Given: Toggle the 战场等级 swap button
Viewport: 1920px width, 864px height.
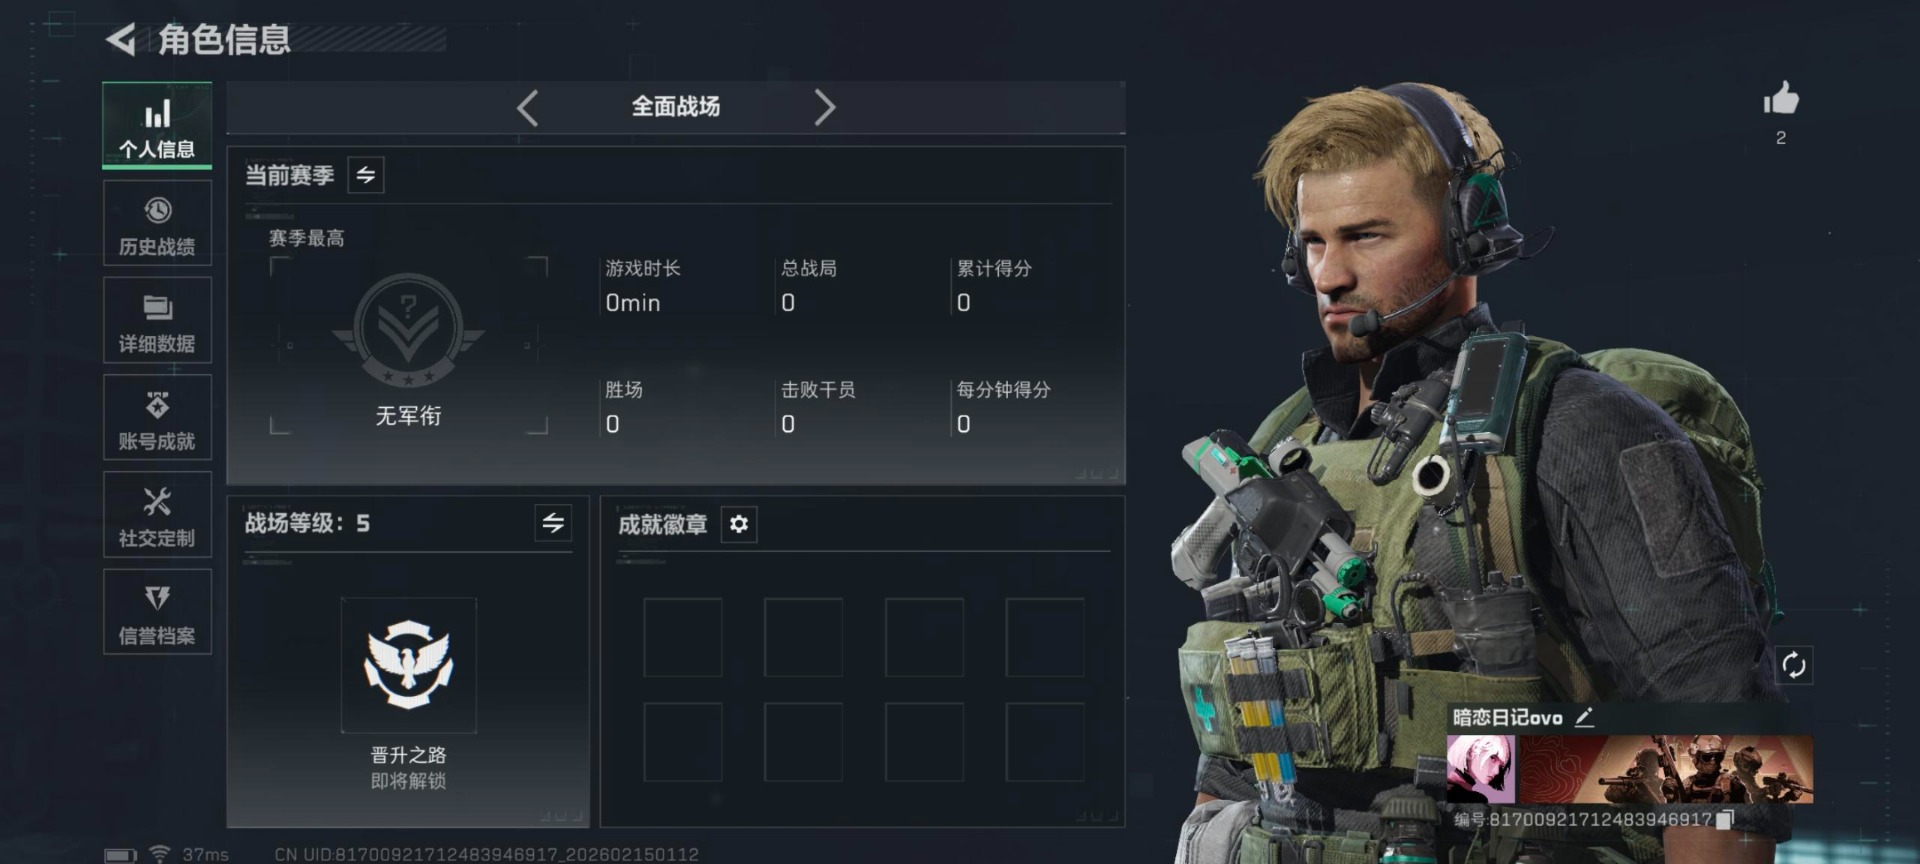Looking at the screenshot, I should click(x=553, y=523).
